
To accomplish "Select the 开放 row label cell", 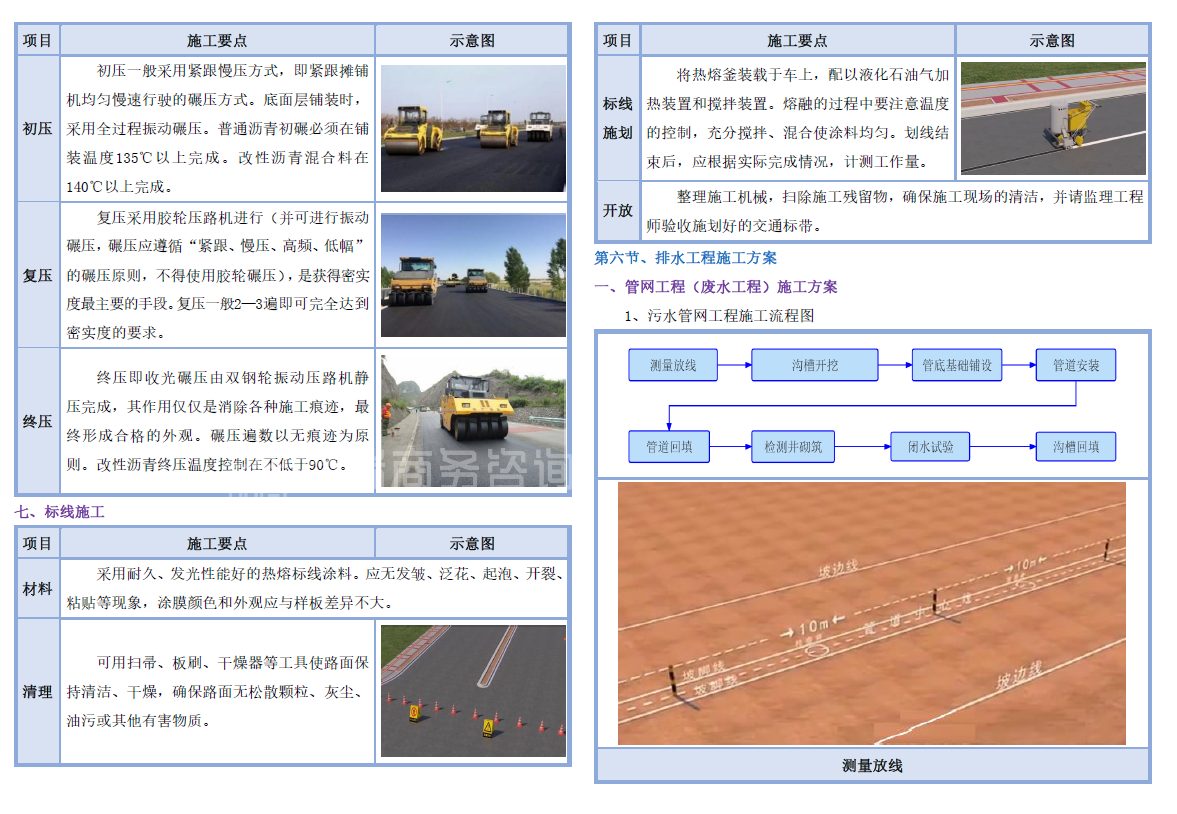I will pos(618,211).
